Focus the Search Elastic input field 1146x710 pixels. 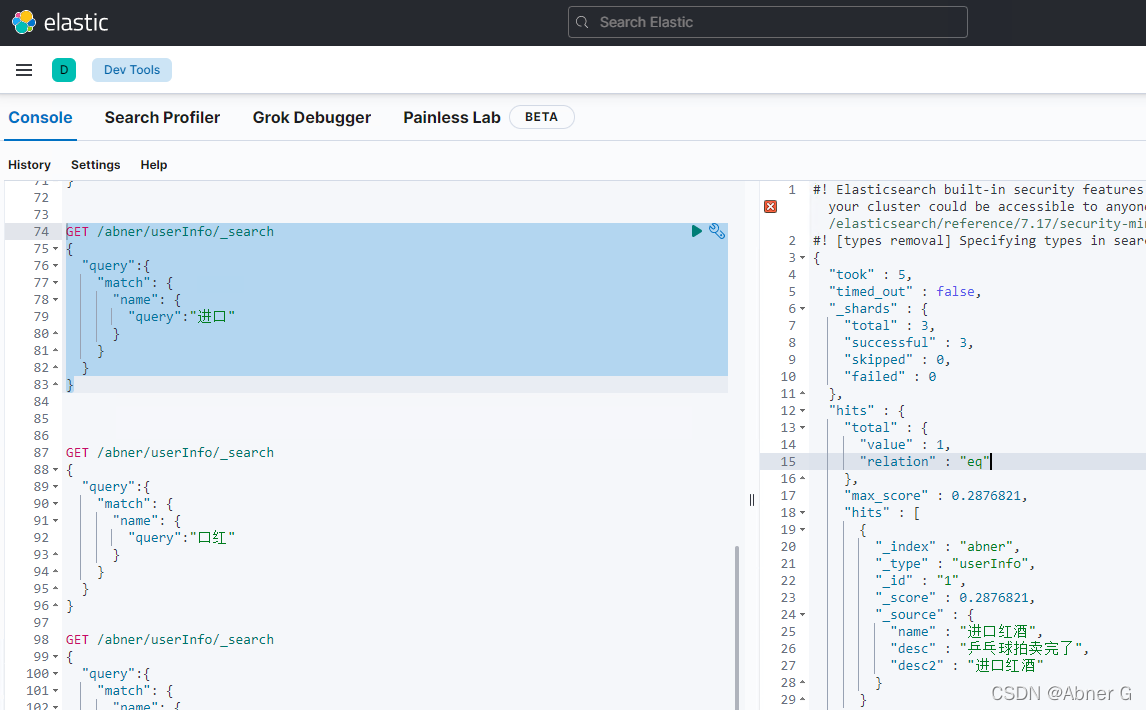[x=767, y=22]
